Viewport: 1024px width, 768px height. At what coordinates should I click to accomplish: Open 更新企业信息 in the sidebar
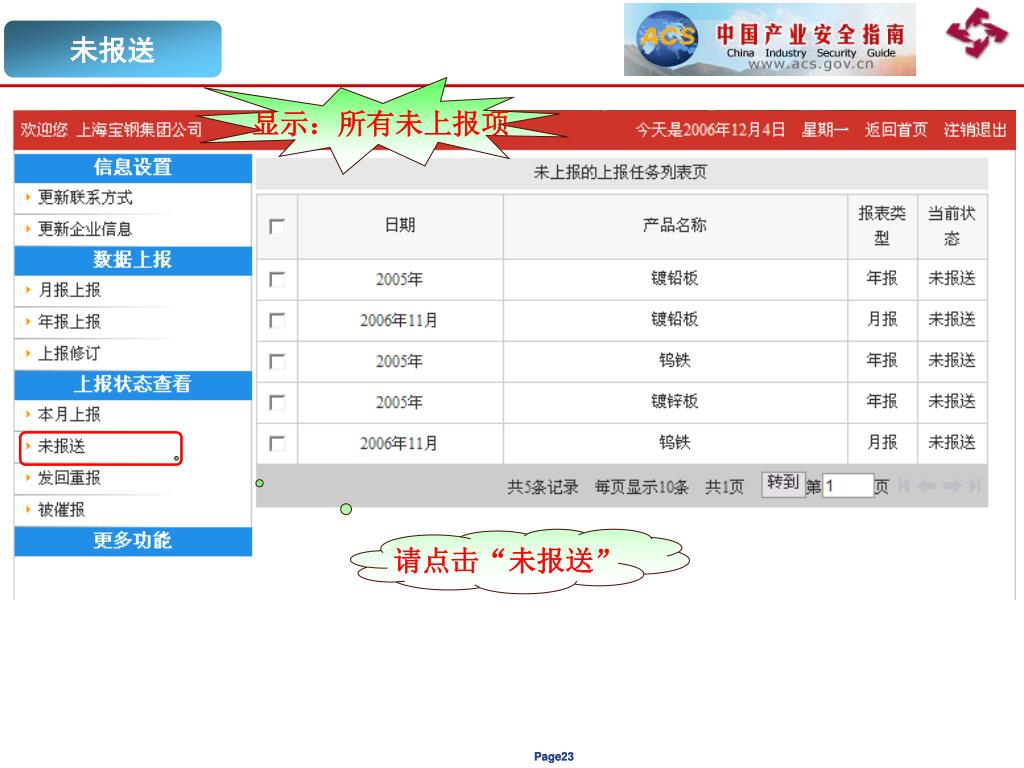point(85,229)
